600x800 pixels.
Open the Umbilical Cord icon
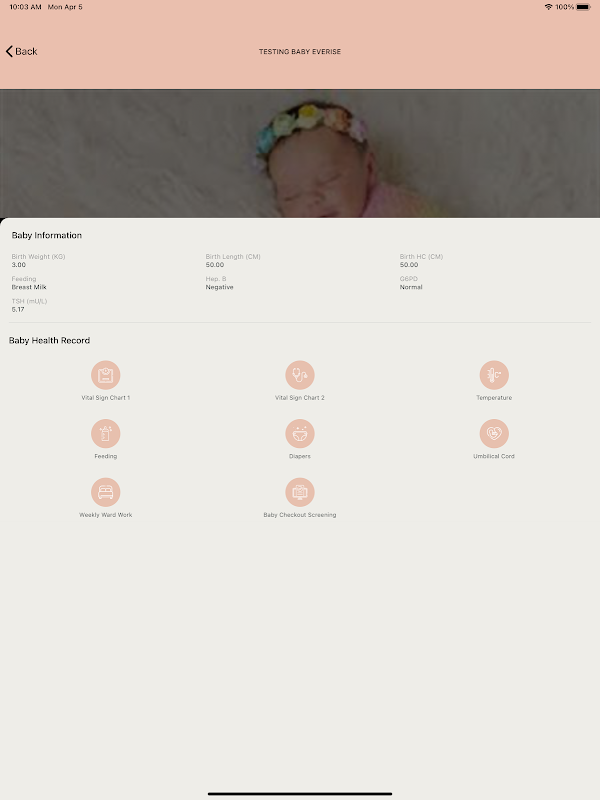[494, 434]
